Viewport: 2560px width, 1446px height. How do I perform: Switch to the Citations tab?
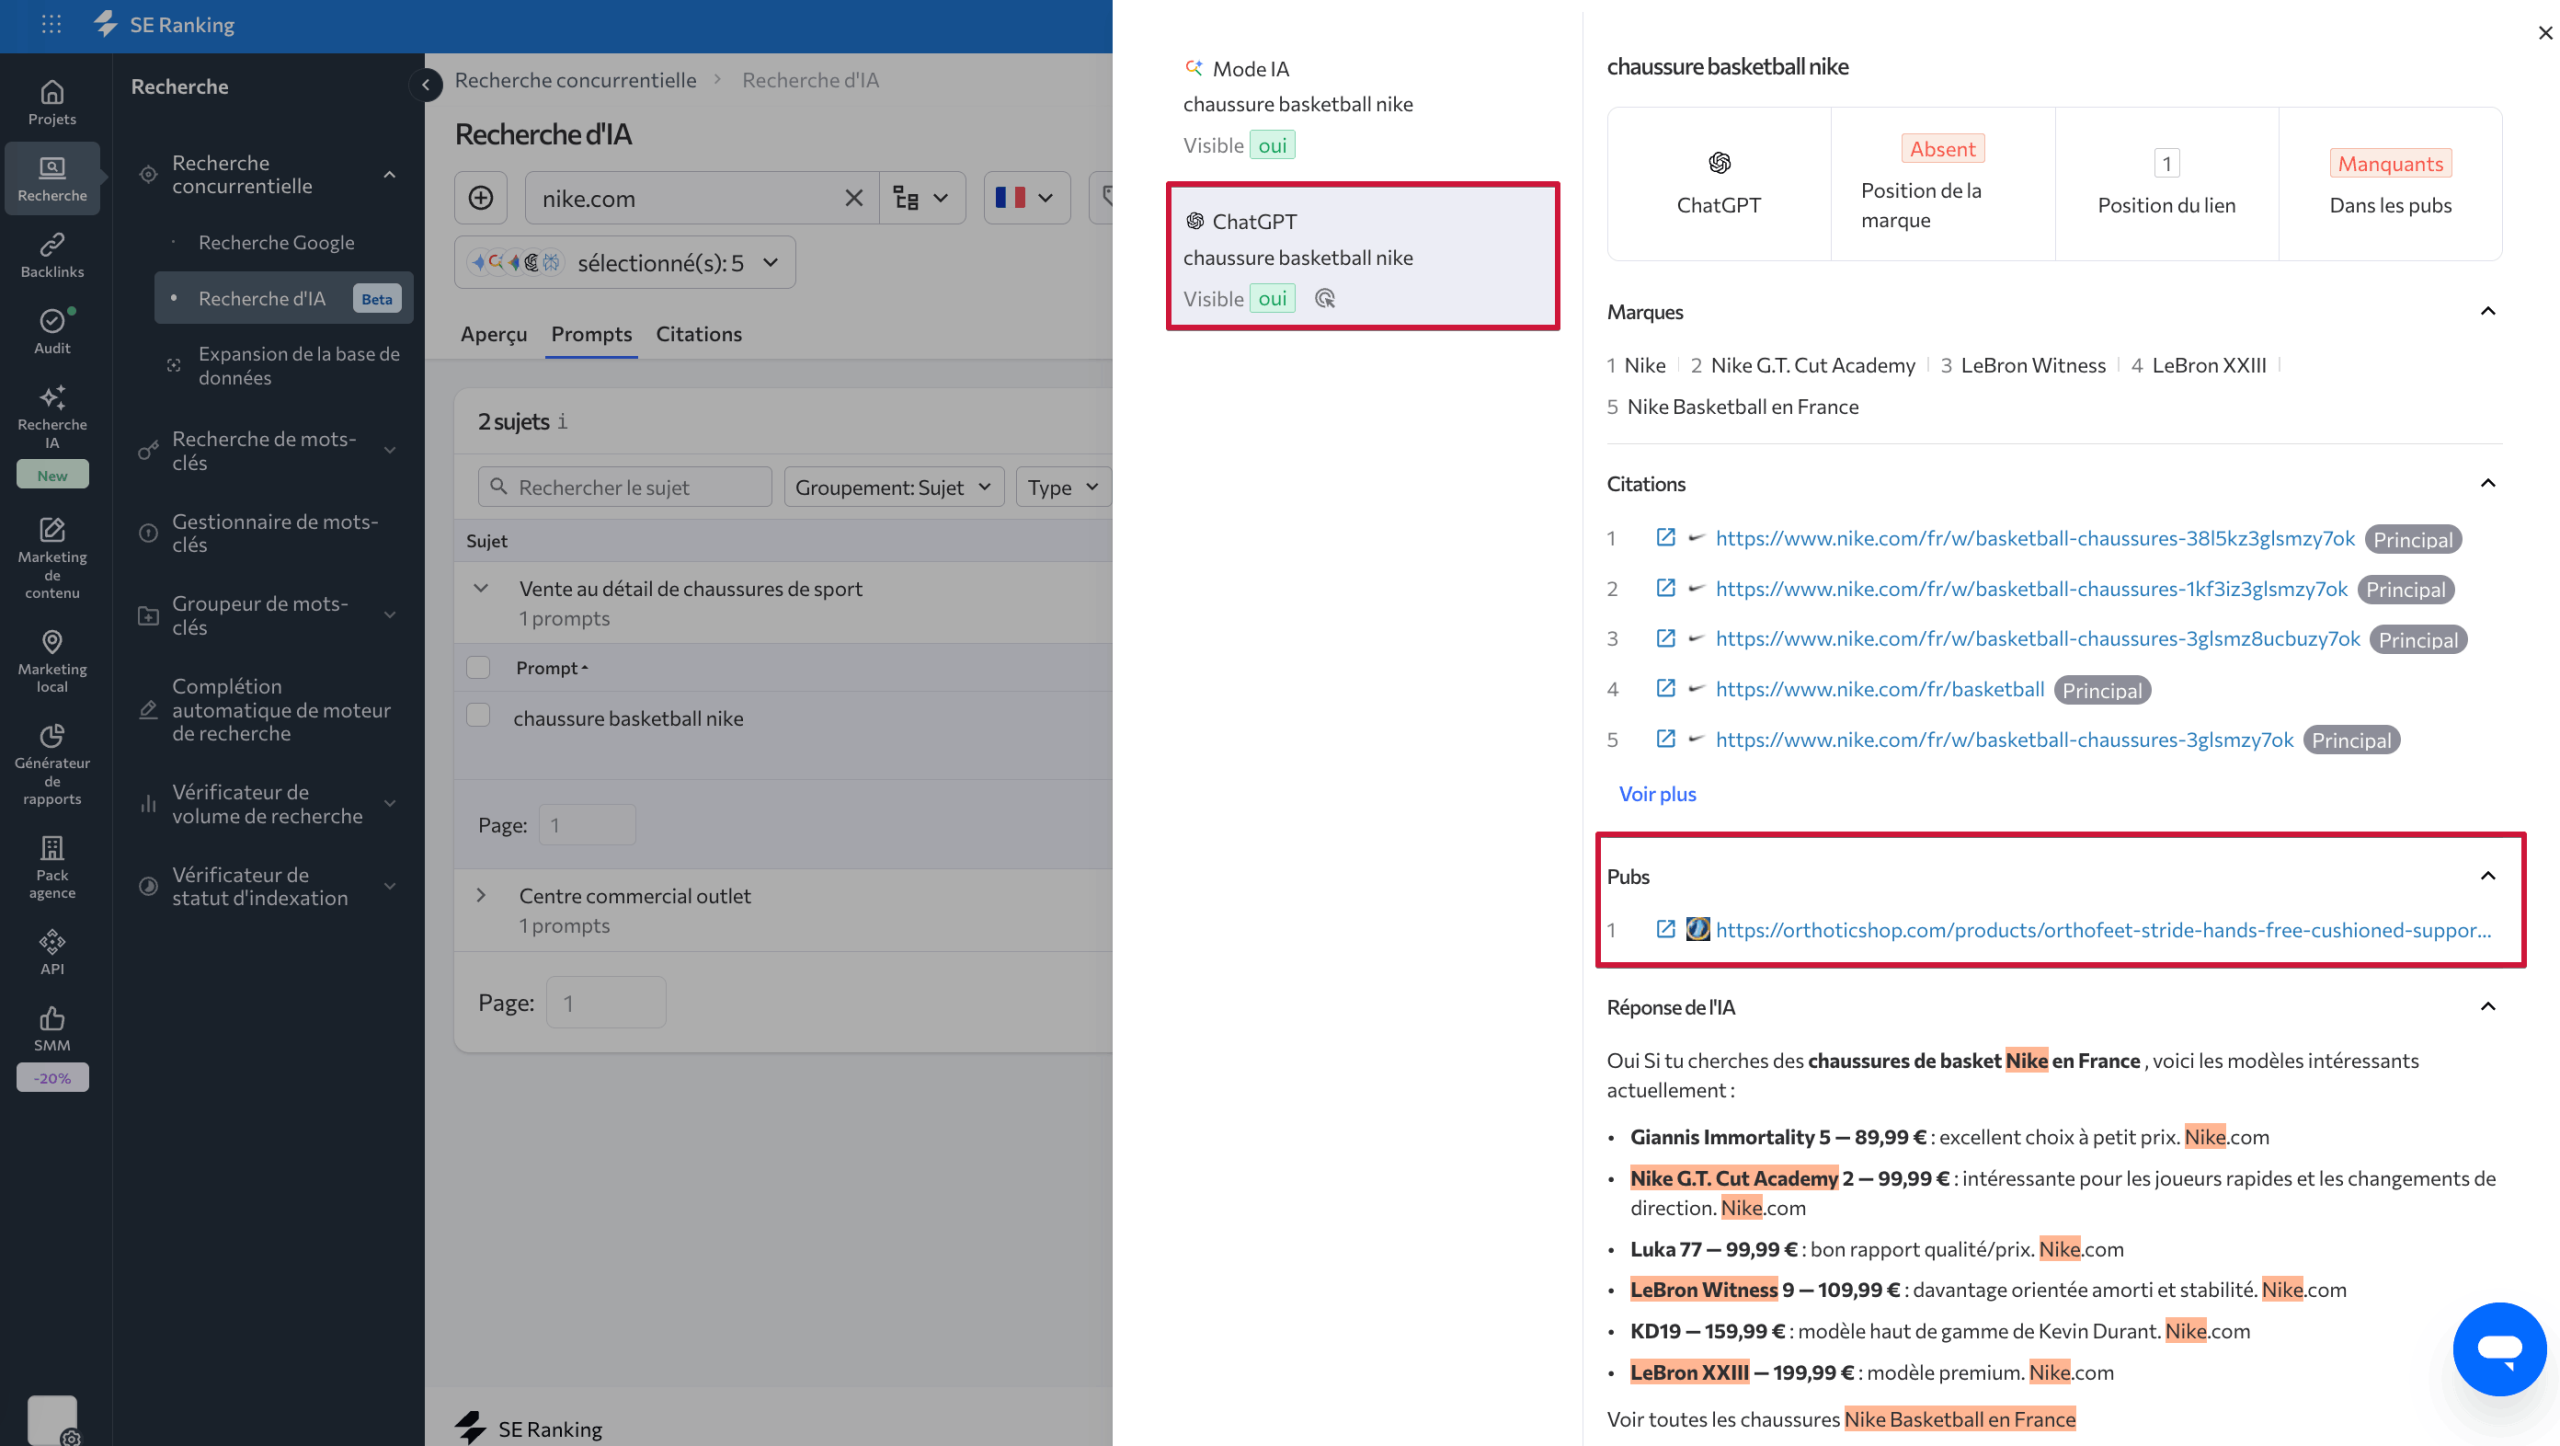tap(698, 334)
